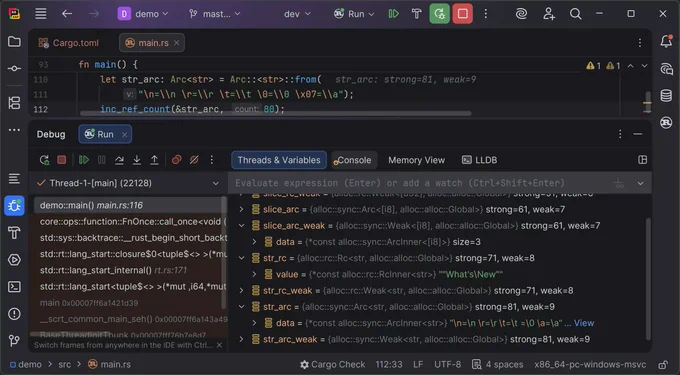The height and width of the screenshot is (375, 680).
Task: Open the Debug tool window bug icon
Action: (x=14, y=205)
